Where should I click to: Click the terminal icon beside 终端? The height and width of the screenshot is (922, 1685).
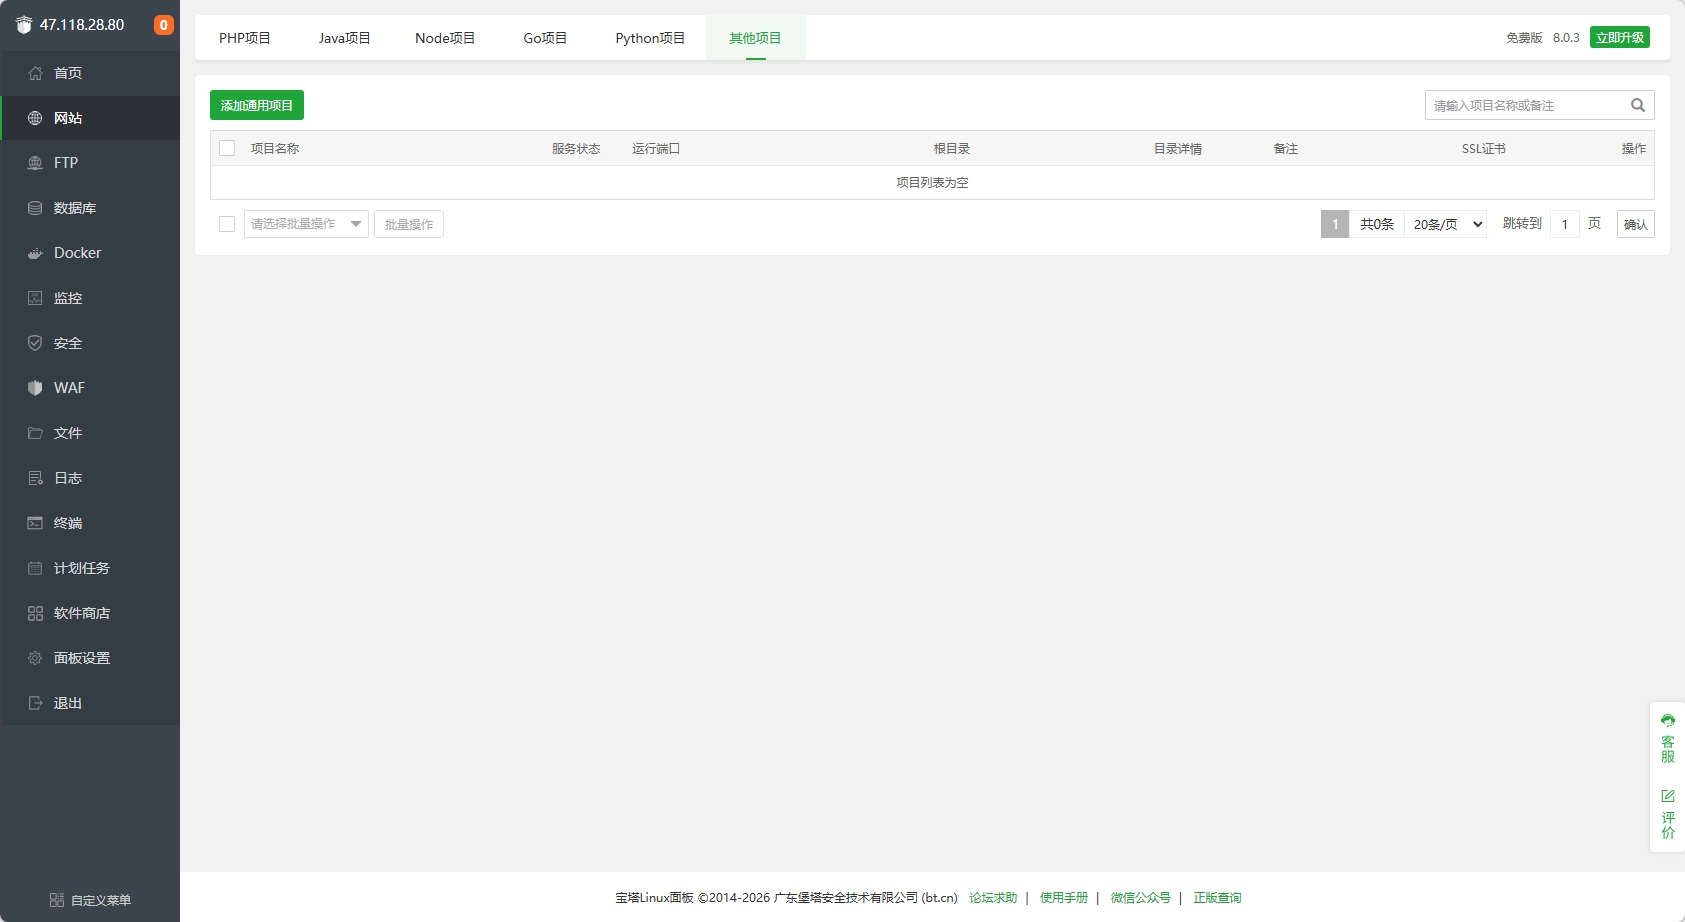coord(35,523)
